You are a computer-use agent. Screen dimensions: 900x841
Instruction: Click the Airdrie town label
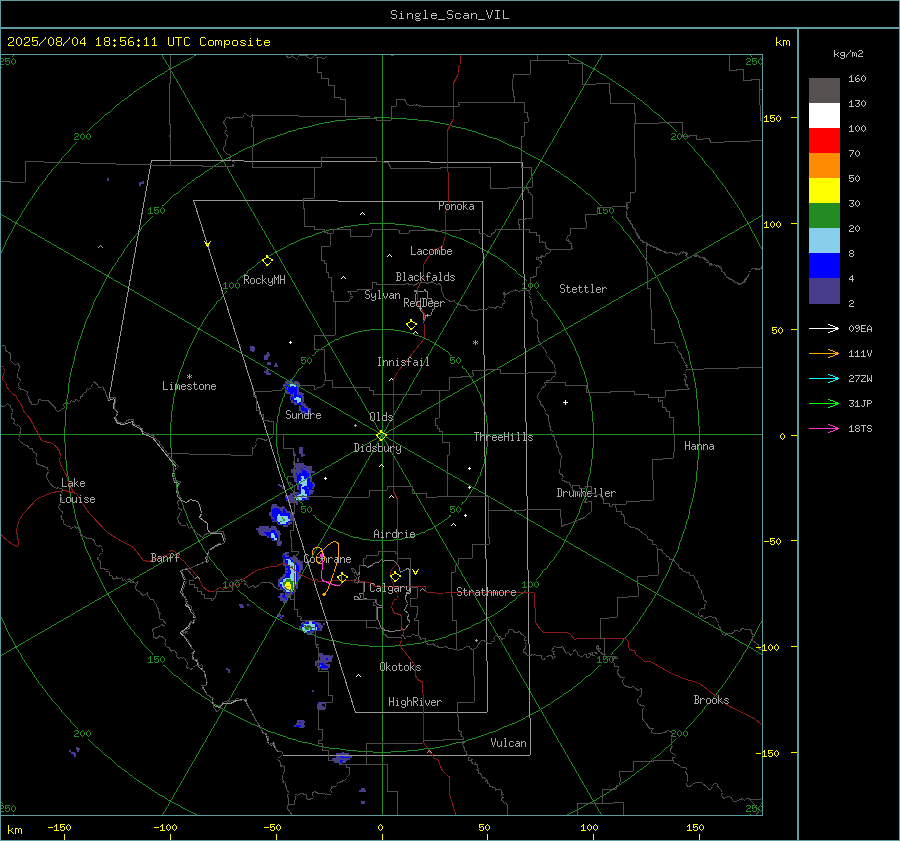tap(394, 534)
